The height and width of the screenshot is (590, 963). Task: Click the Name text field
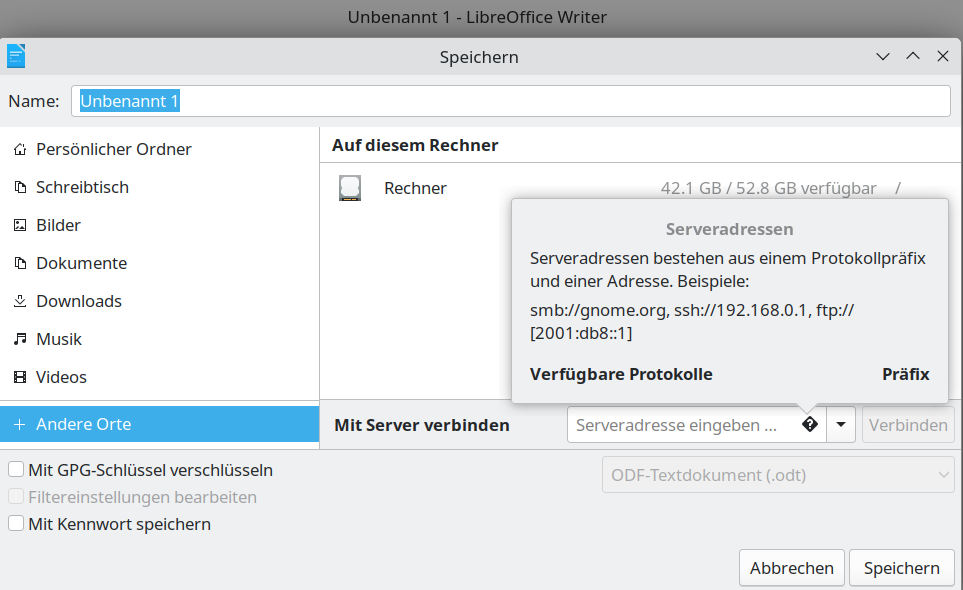pos(511,101)
